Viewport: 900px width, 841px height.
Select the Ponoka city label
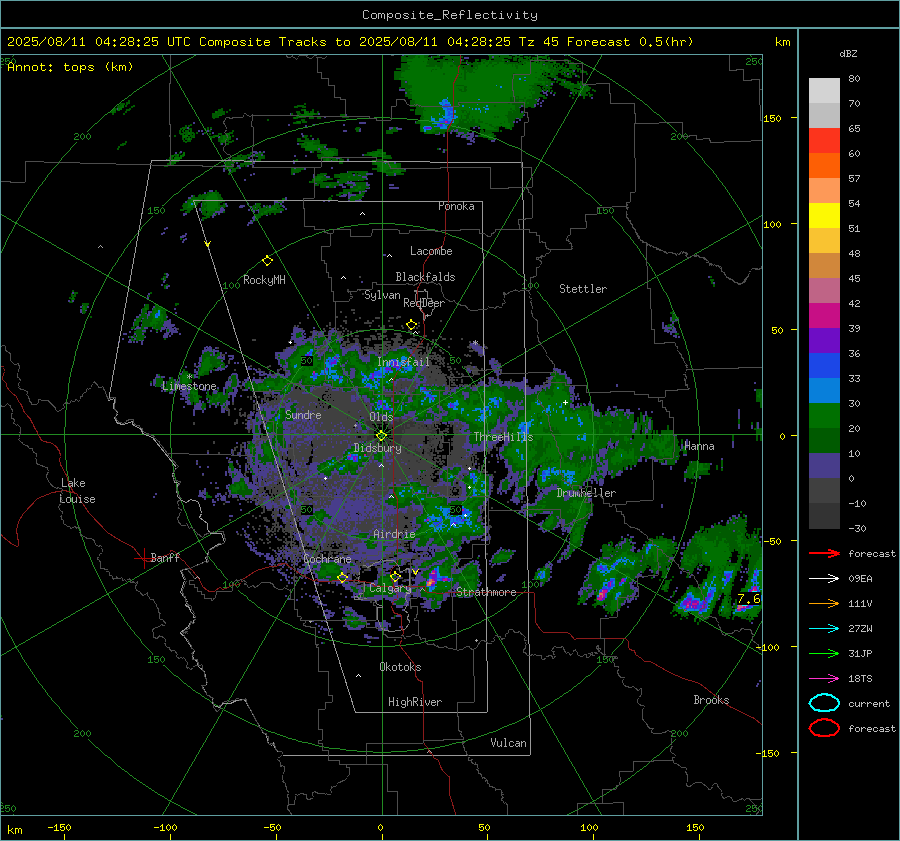(456, 206)
